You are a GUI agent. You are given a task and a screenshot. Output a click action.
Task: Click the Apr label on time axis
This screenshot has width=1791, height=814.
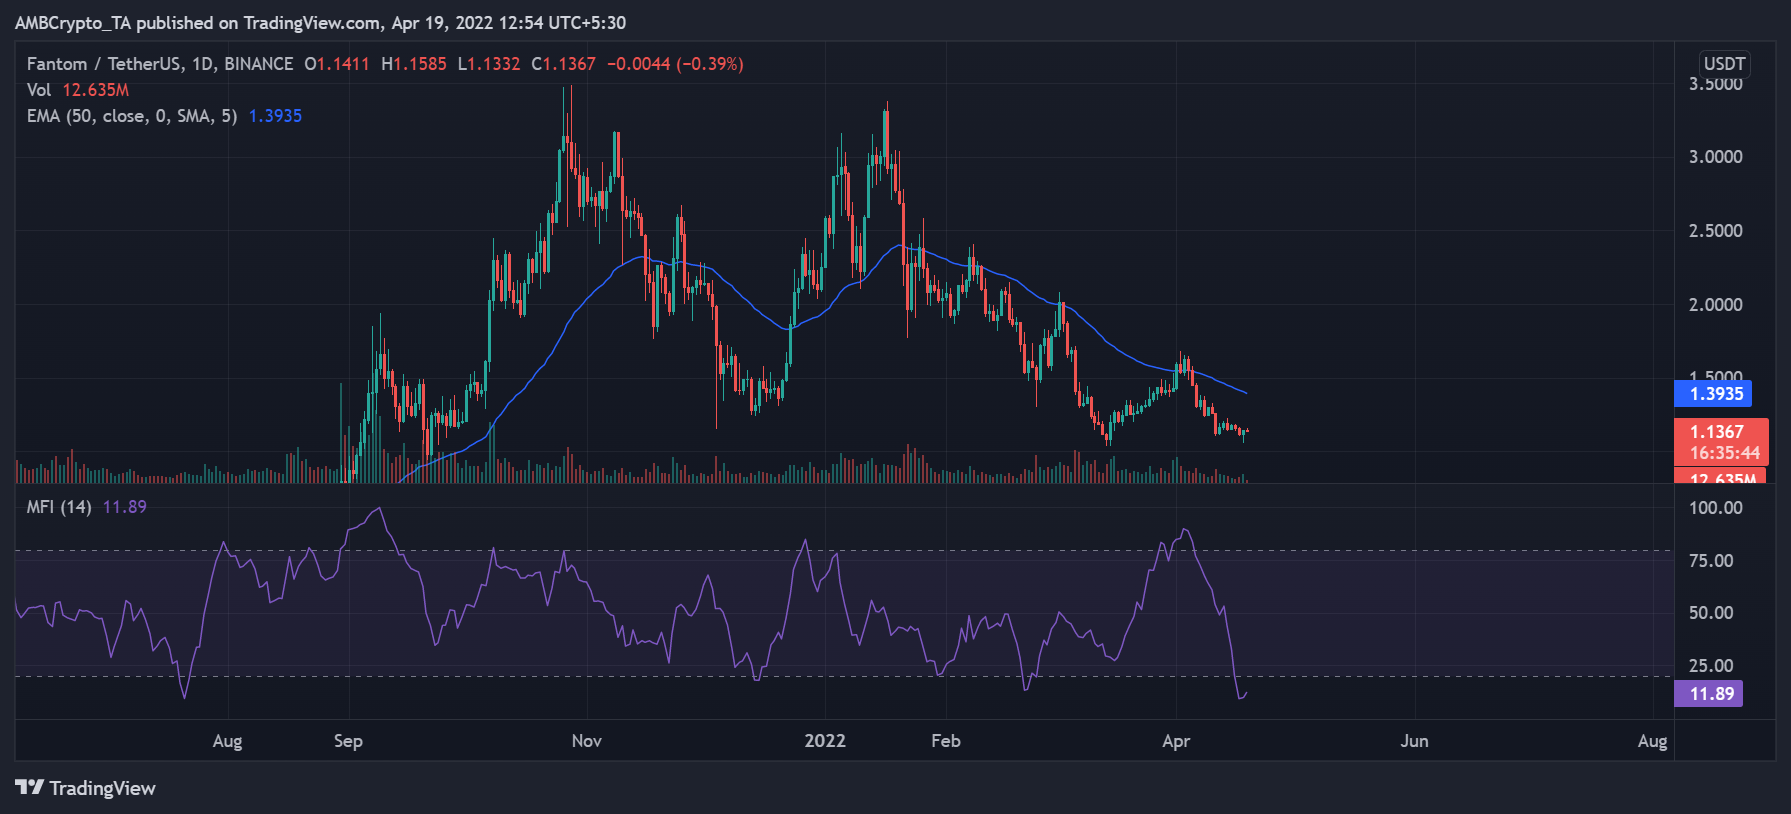[1176, 741]
